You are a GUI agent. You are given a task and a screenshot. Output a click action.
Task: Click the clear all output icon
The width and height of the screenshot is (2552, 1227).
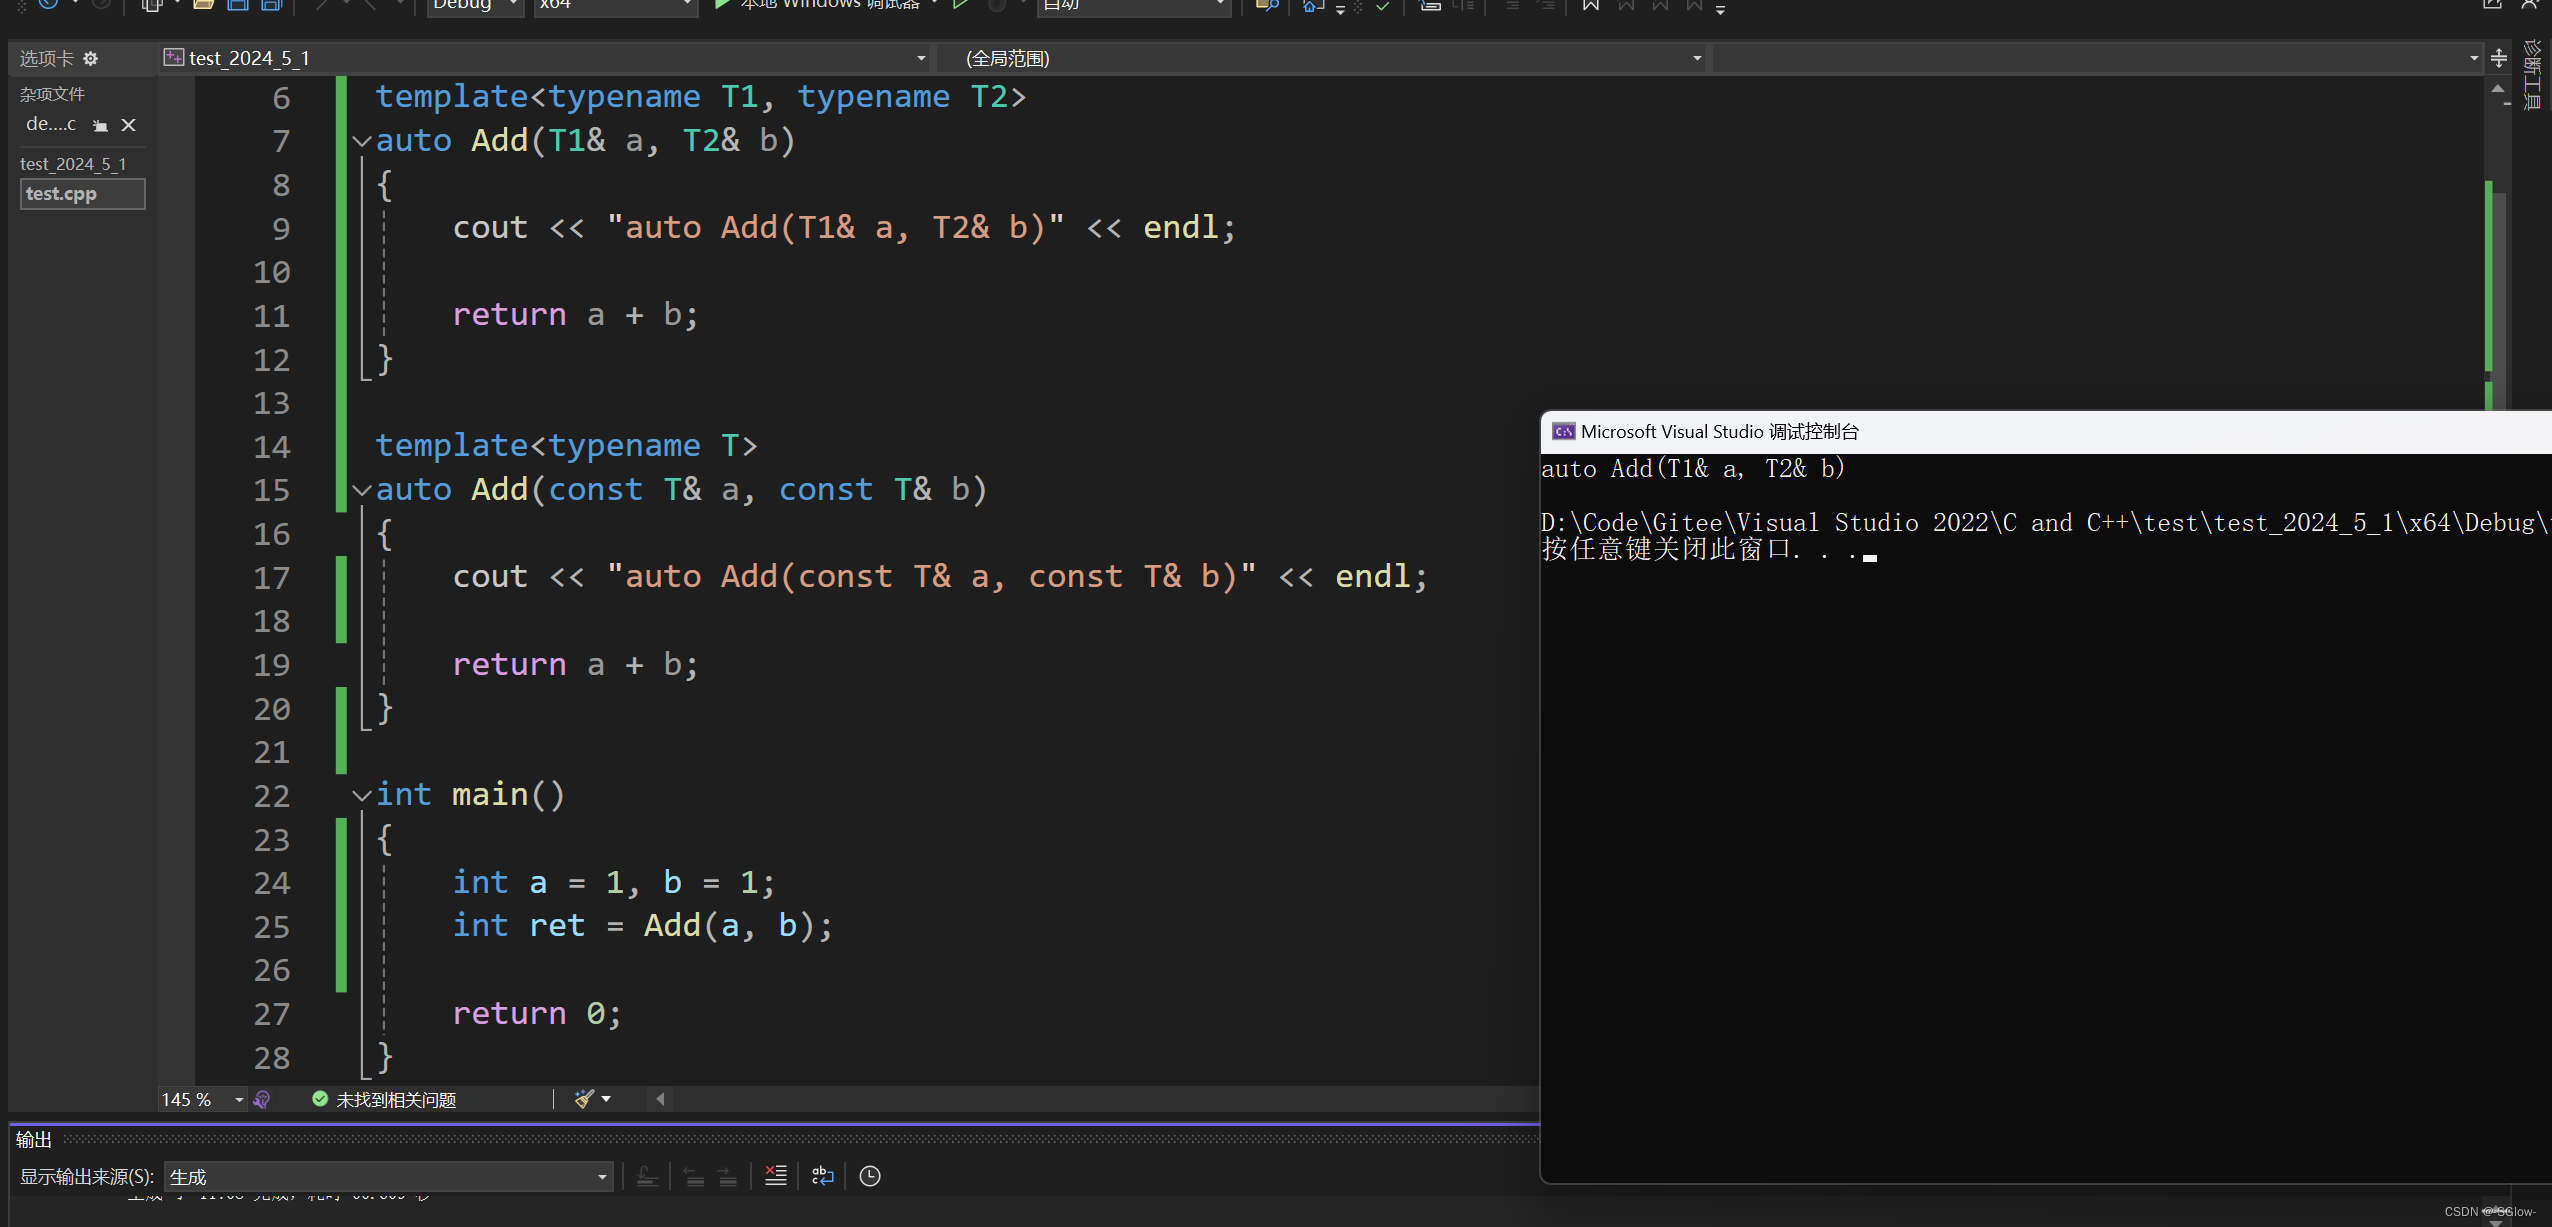click(776, 1176)
